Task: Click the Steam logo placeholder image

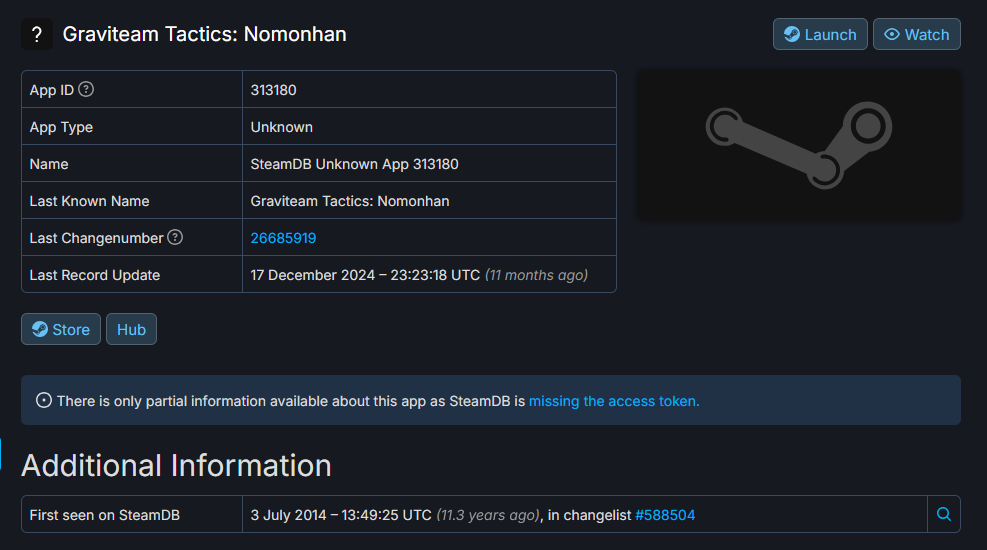Action: (x=798, y=145)
